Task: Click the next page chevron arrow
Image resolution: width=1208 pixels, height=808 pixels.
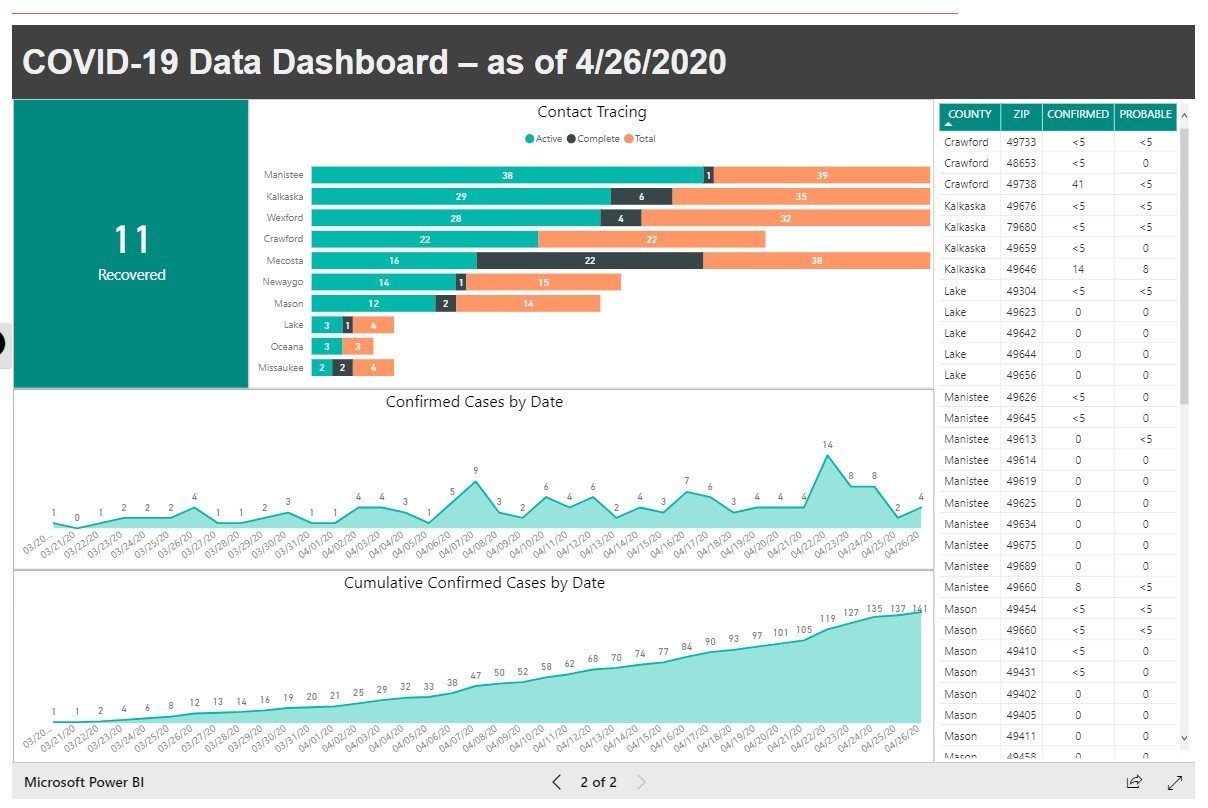Action: (641, 783)
